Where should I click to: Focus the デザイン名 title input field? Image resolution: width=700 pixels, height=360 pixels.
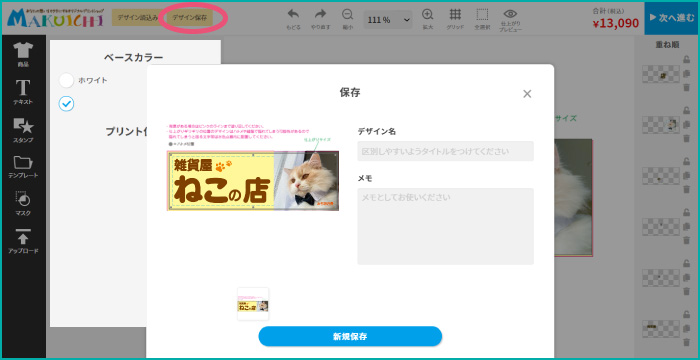pyautogui.click(x=445, y=151)
